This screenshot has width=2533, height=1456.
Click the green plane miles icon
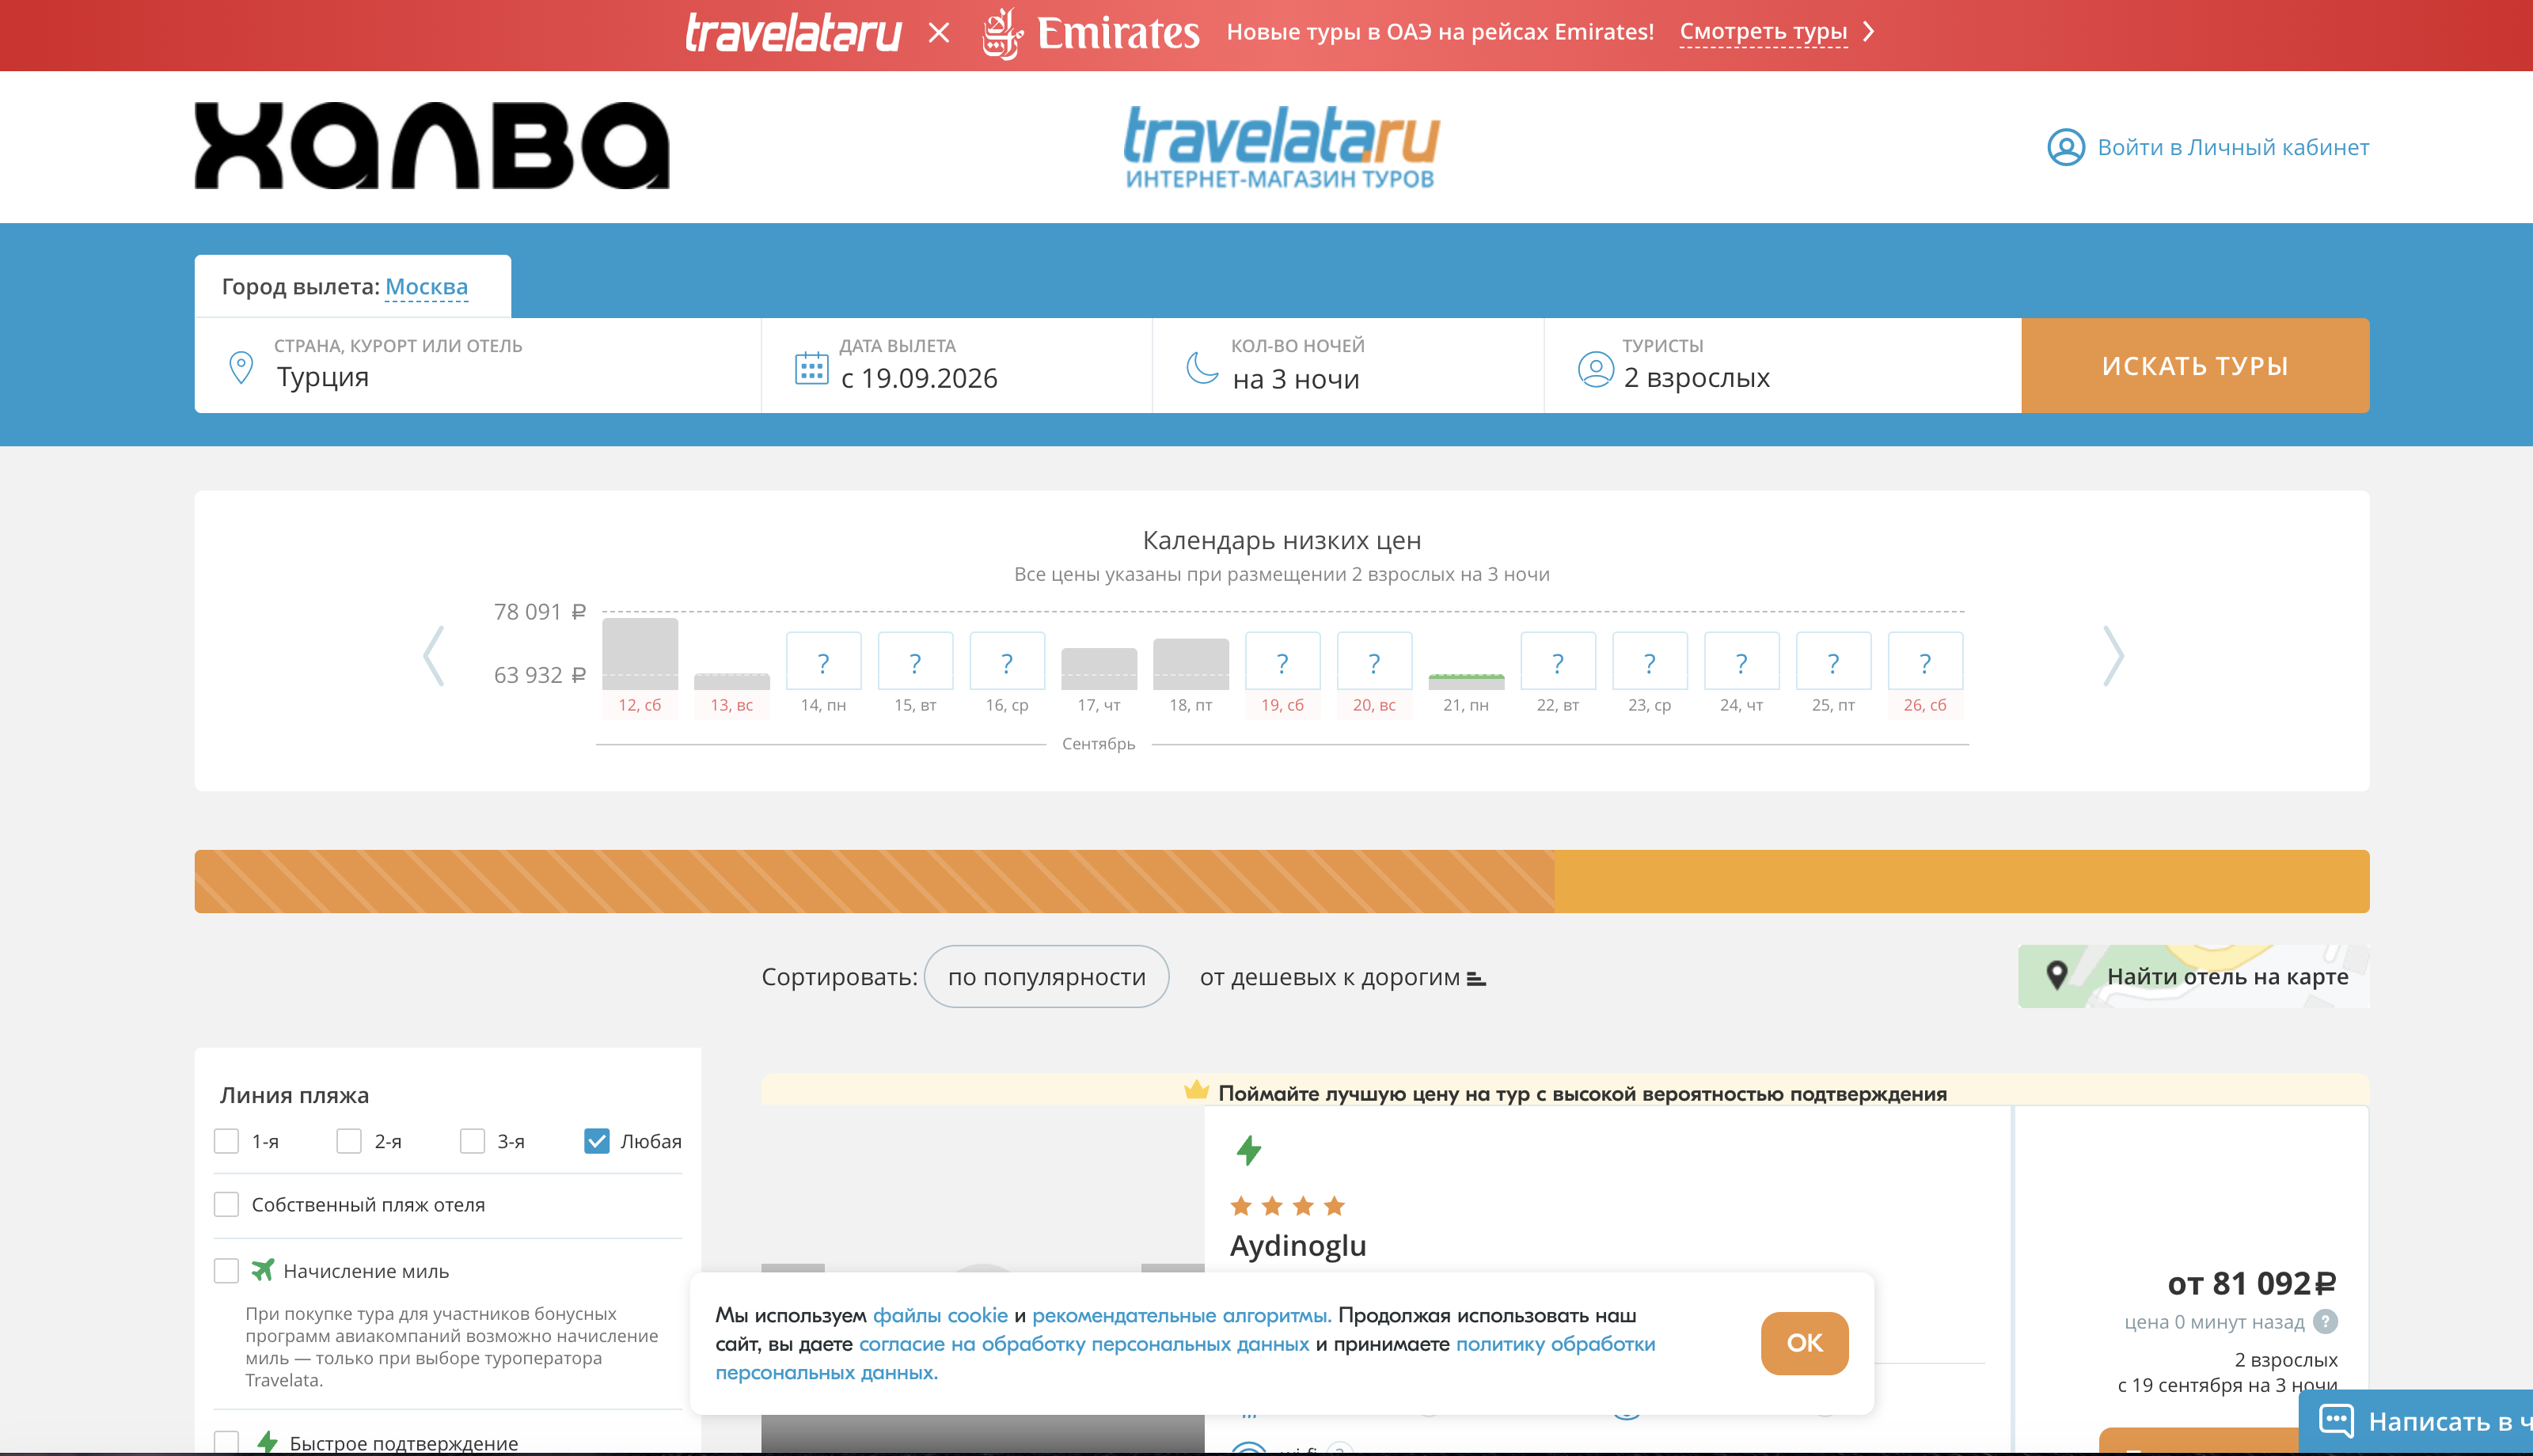pyautogui.click(x=262, y=1270)
